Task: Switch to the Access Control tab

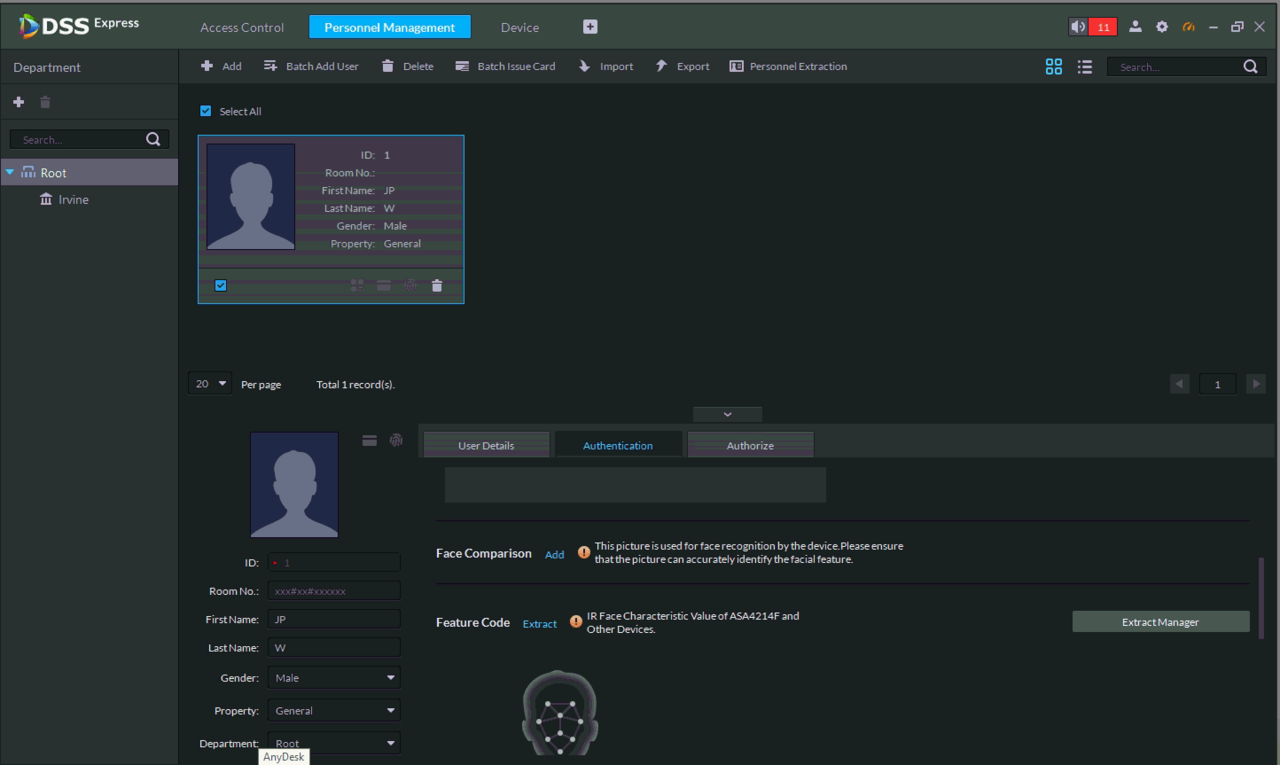Action: tap(242, 27)
